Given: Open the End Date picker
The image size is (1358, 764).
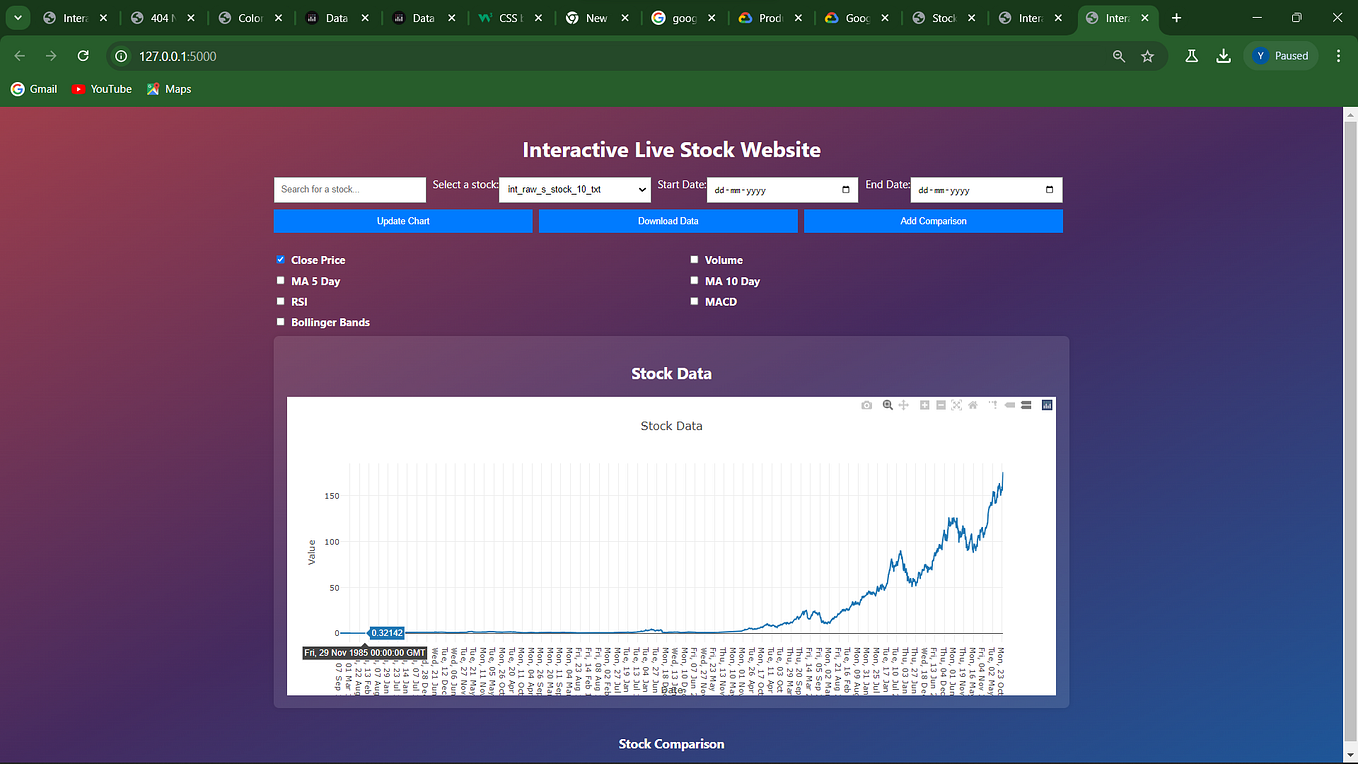Looking at the screenshot, I should click(x=1050, y=189).
